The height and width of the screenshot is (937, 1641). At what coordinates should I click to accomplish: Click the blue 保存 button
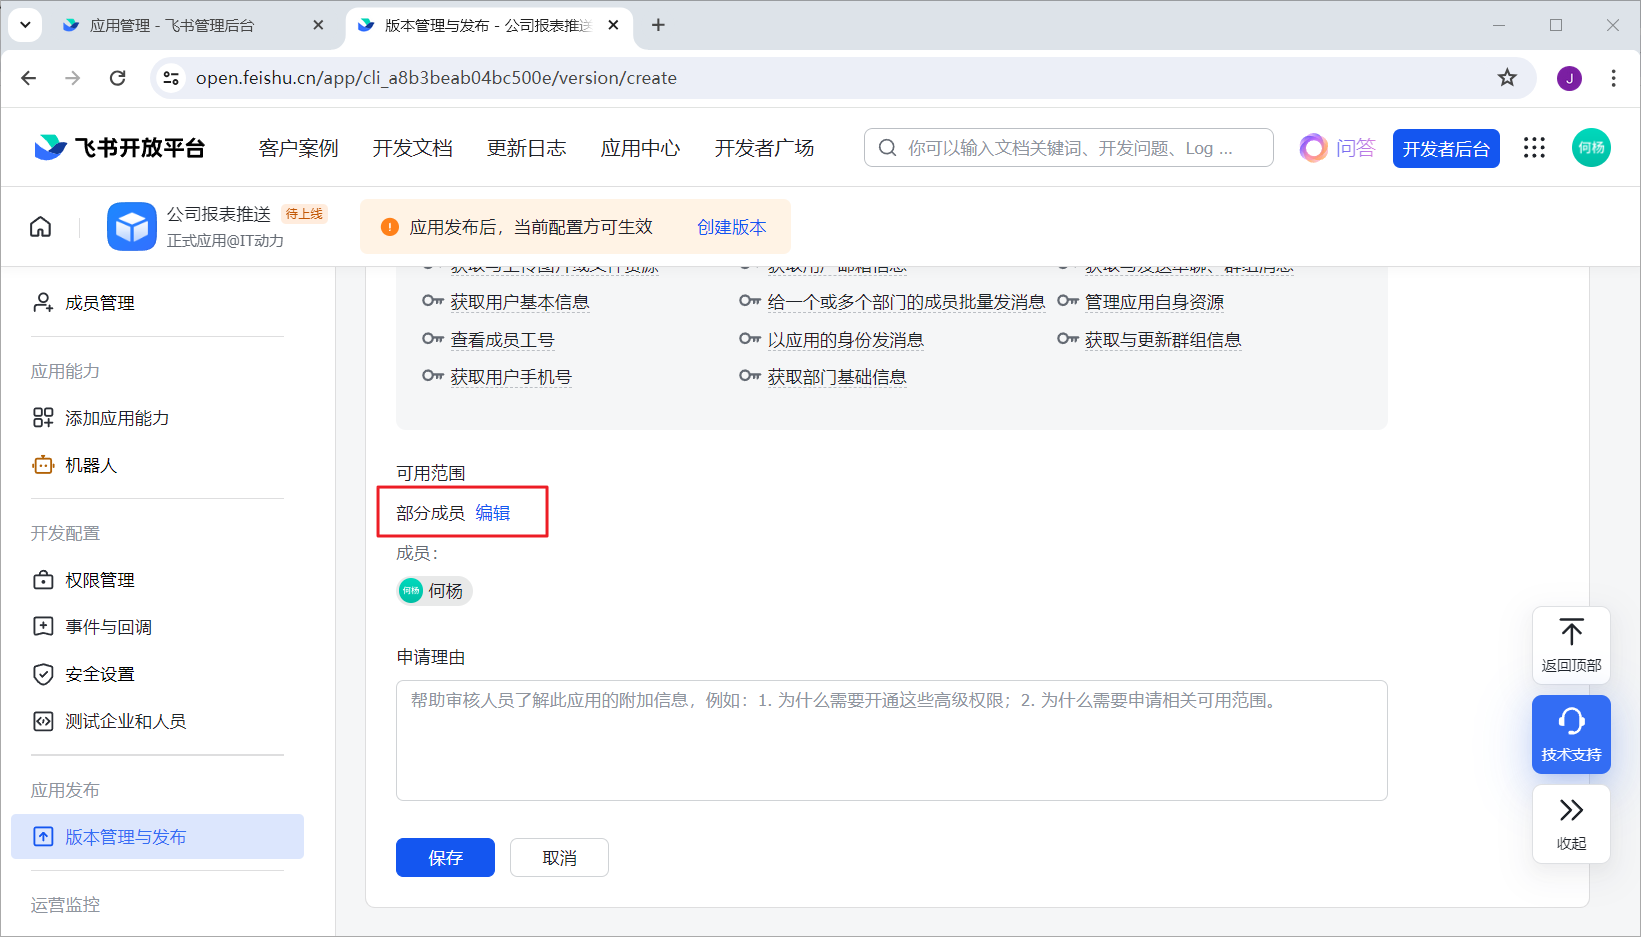click(445, 858)
